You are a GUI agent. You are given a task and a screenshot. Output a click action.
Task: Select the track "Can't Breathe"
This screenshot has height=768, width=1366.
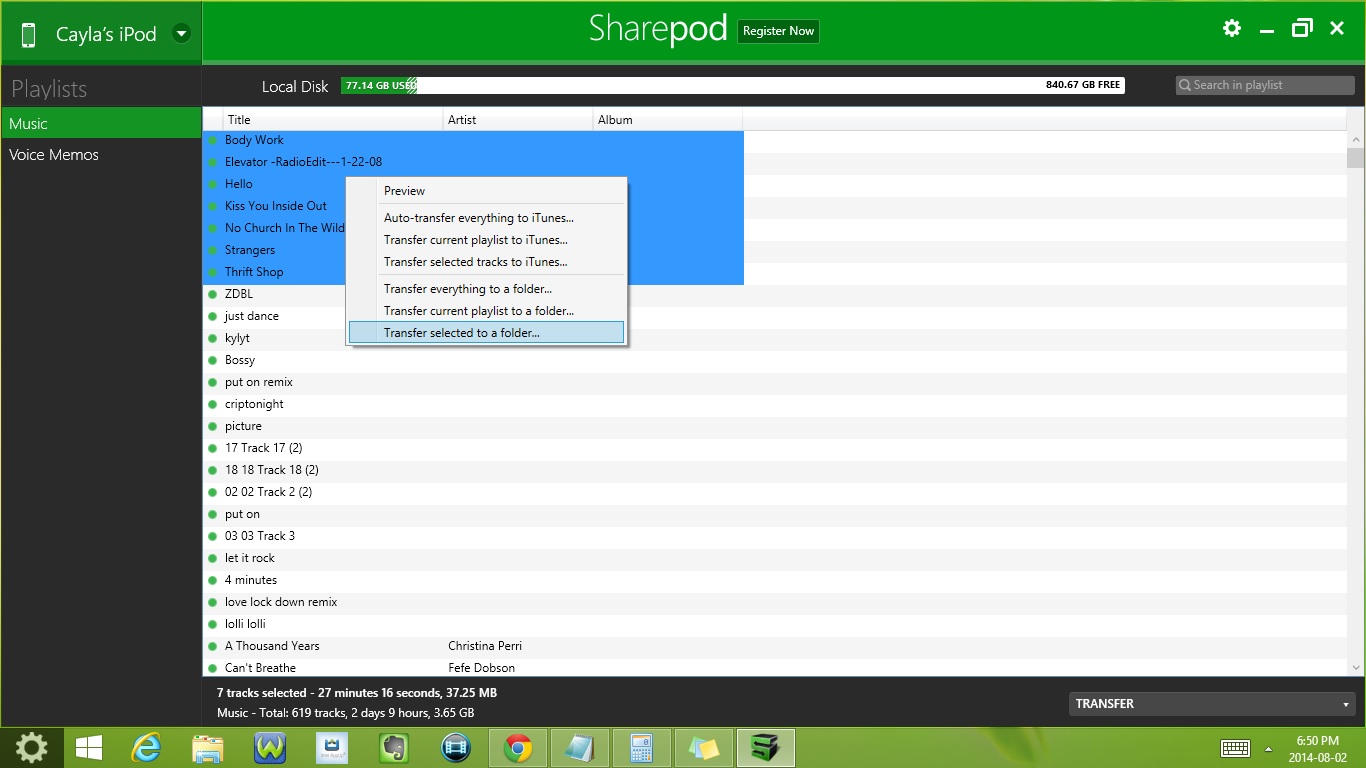[x=260, y=668]
